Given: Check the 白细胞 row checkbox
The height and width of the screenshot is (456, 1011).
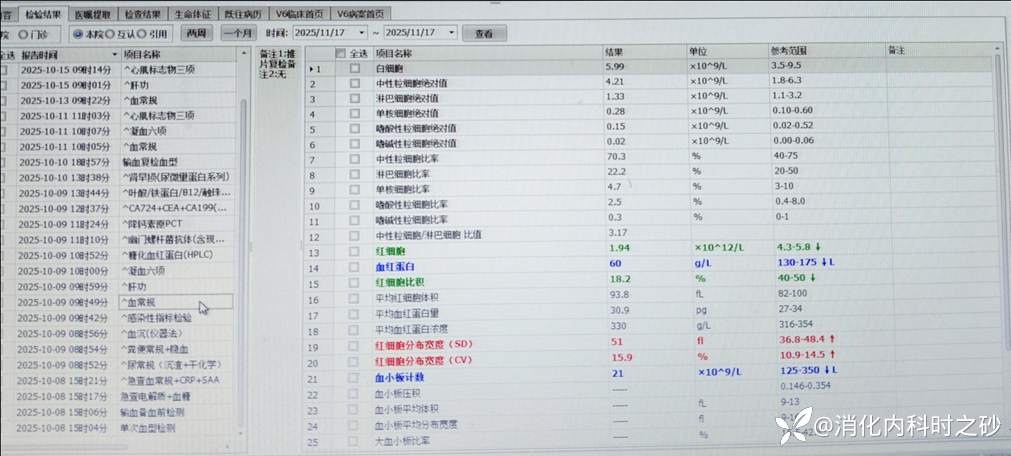Looking at the screenshot, I should coord(354,68).
